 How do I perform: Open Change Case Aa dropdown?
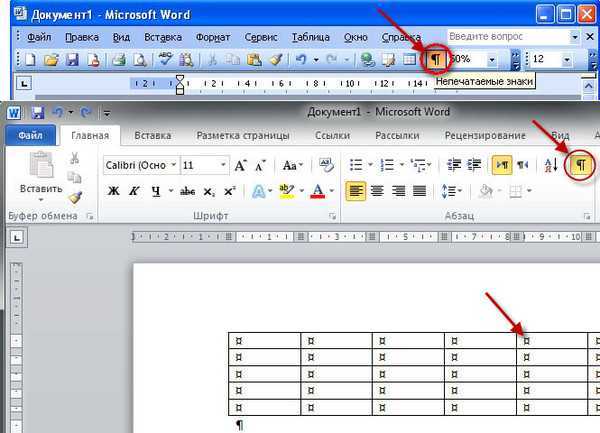[293, 165]
